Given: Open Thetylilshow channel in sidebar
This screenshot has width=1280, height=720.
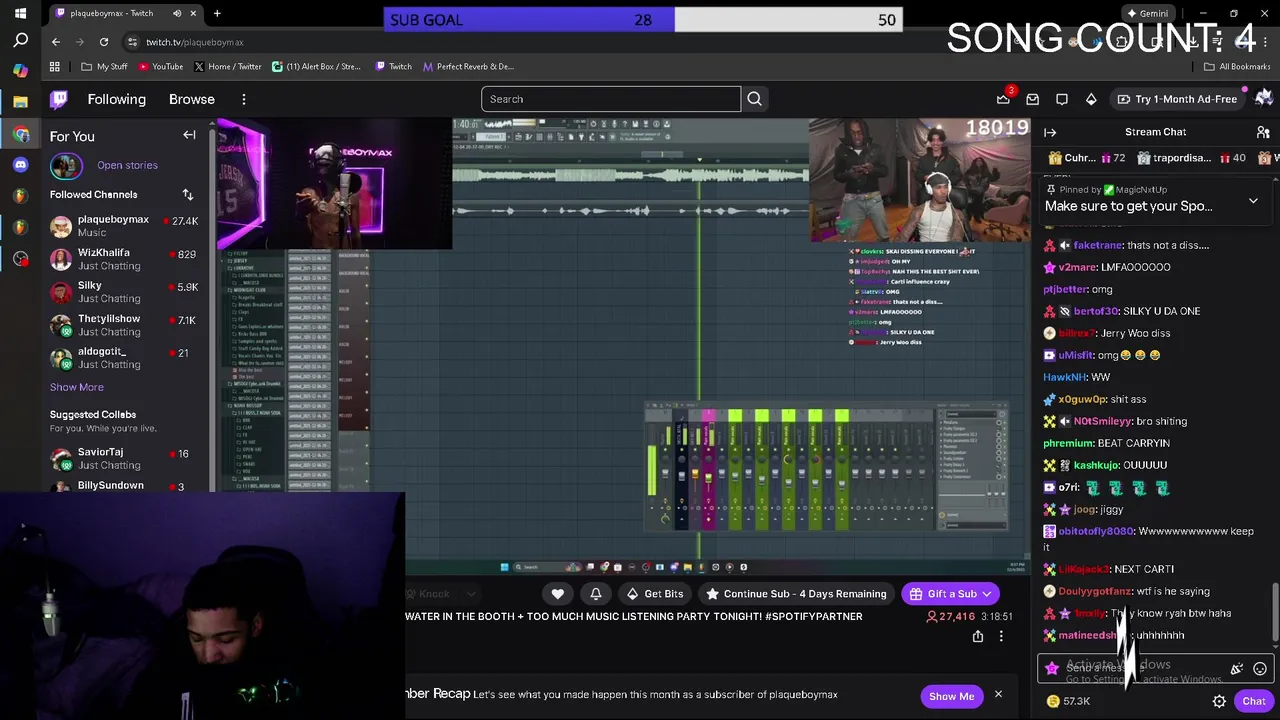Looking at the screenshot, I should click(x=124, y=325).
